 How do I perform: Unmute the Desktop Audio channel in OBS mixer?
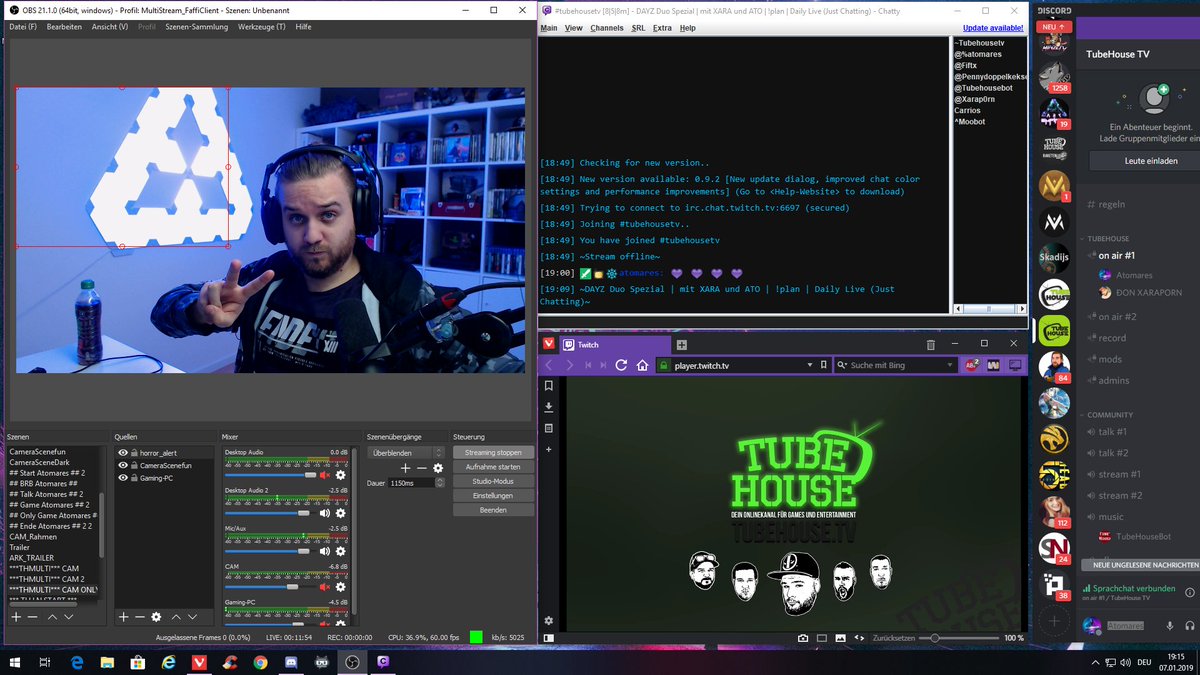pyautogui.click(x=324, y=475)
